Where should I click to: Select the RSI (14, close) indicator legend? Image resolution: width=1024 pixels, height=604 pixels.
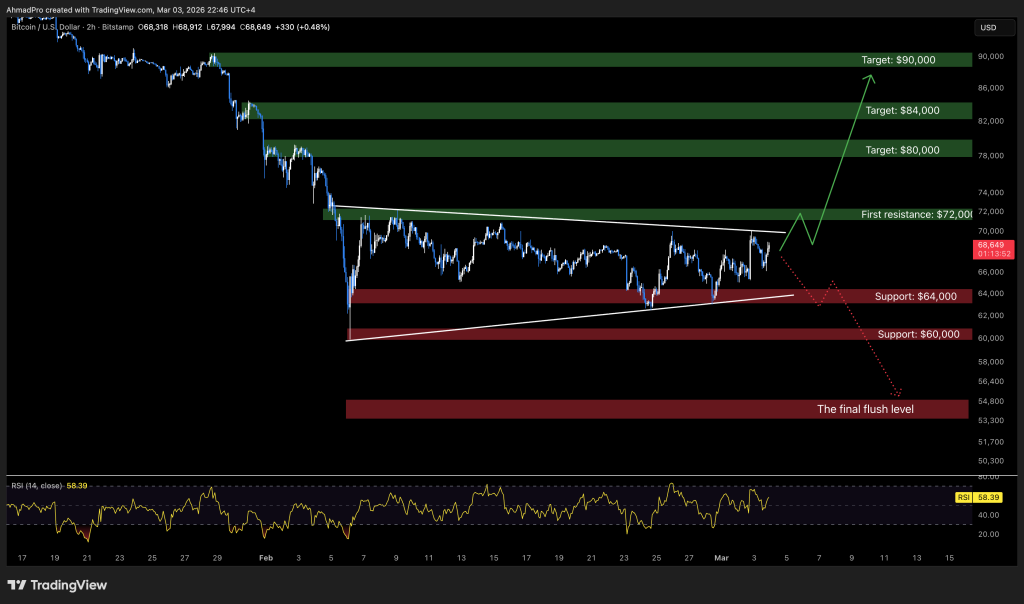tap(33, 485)
